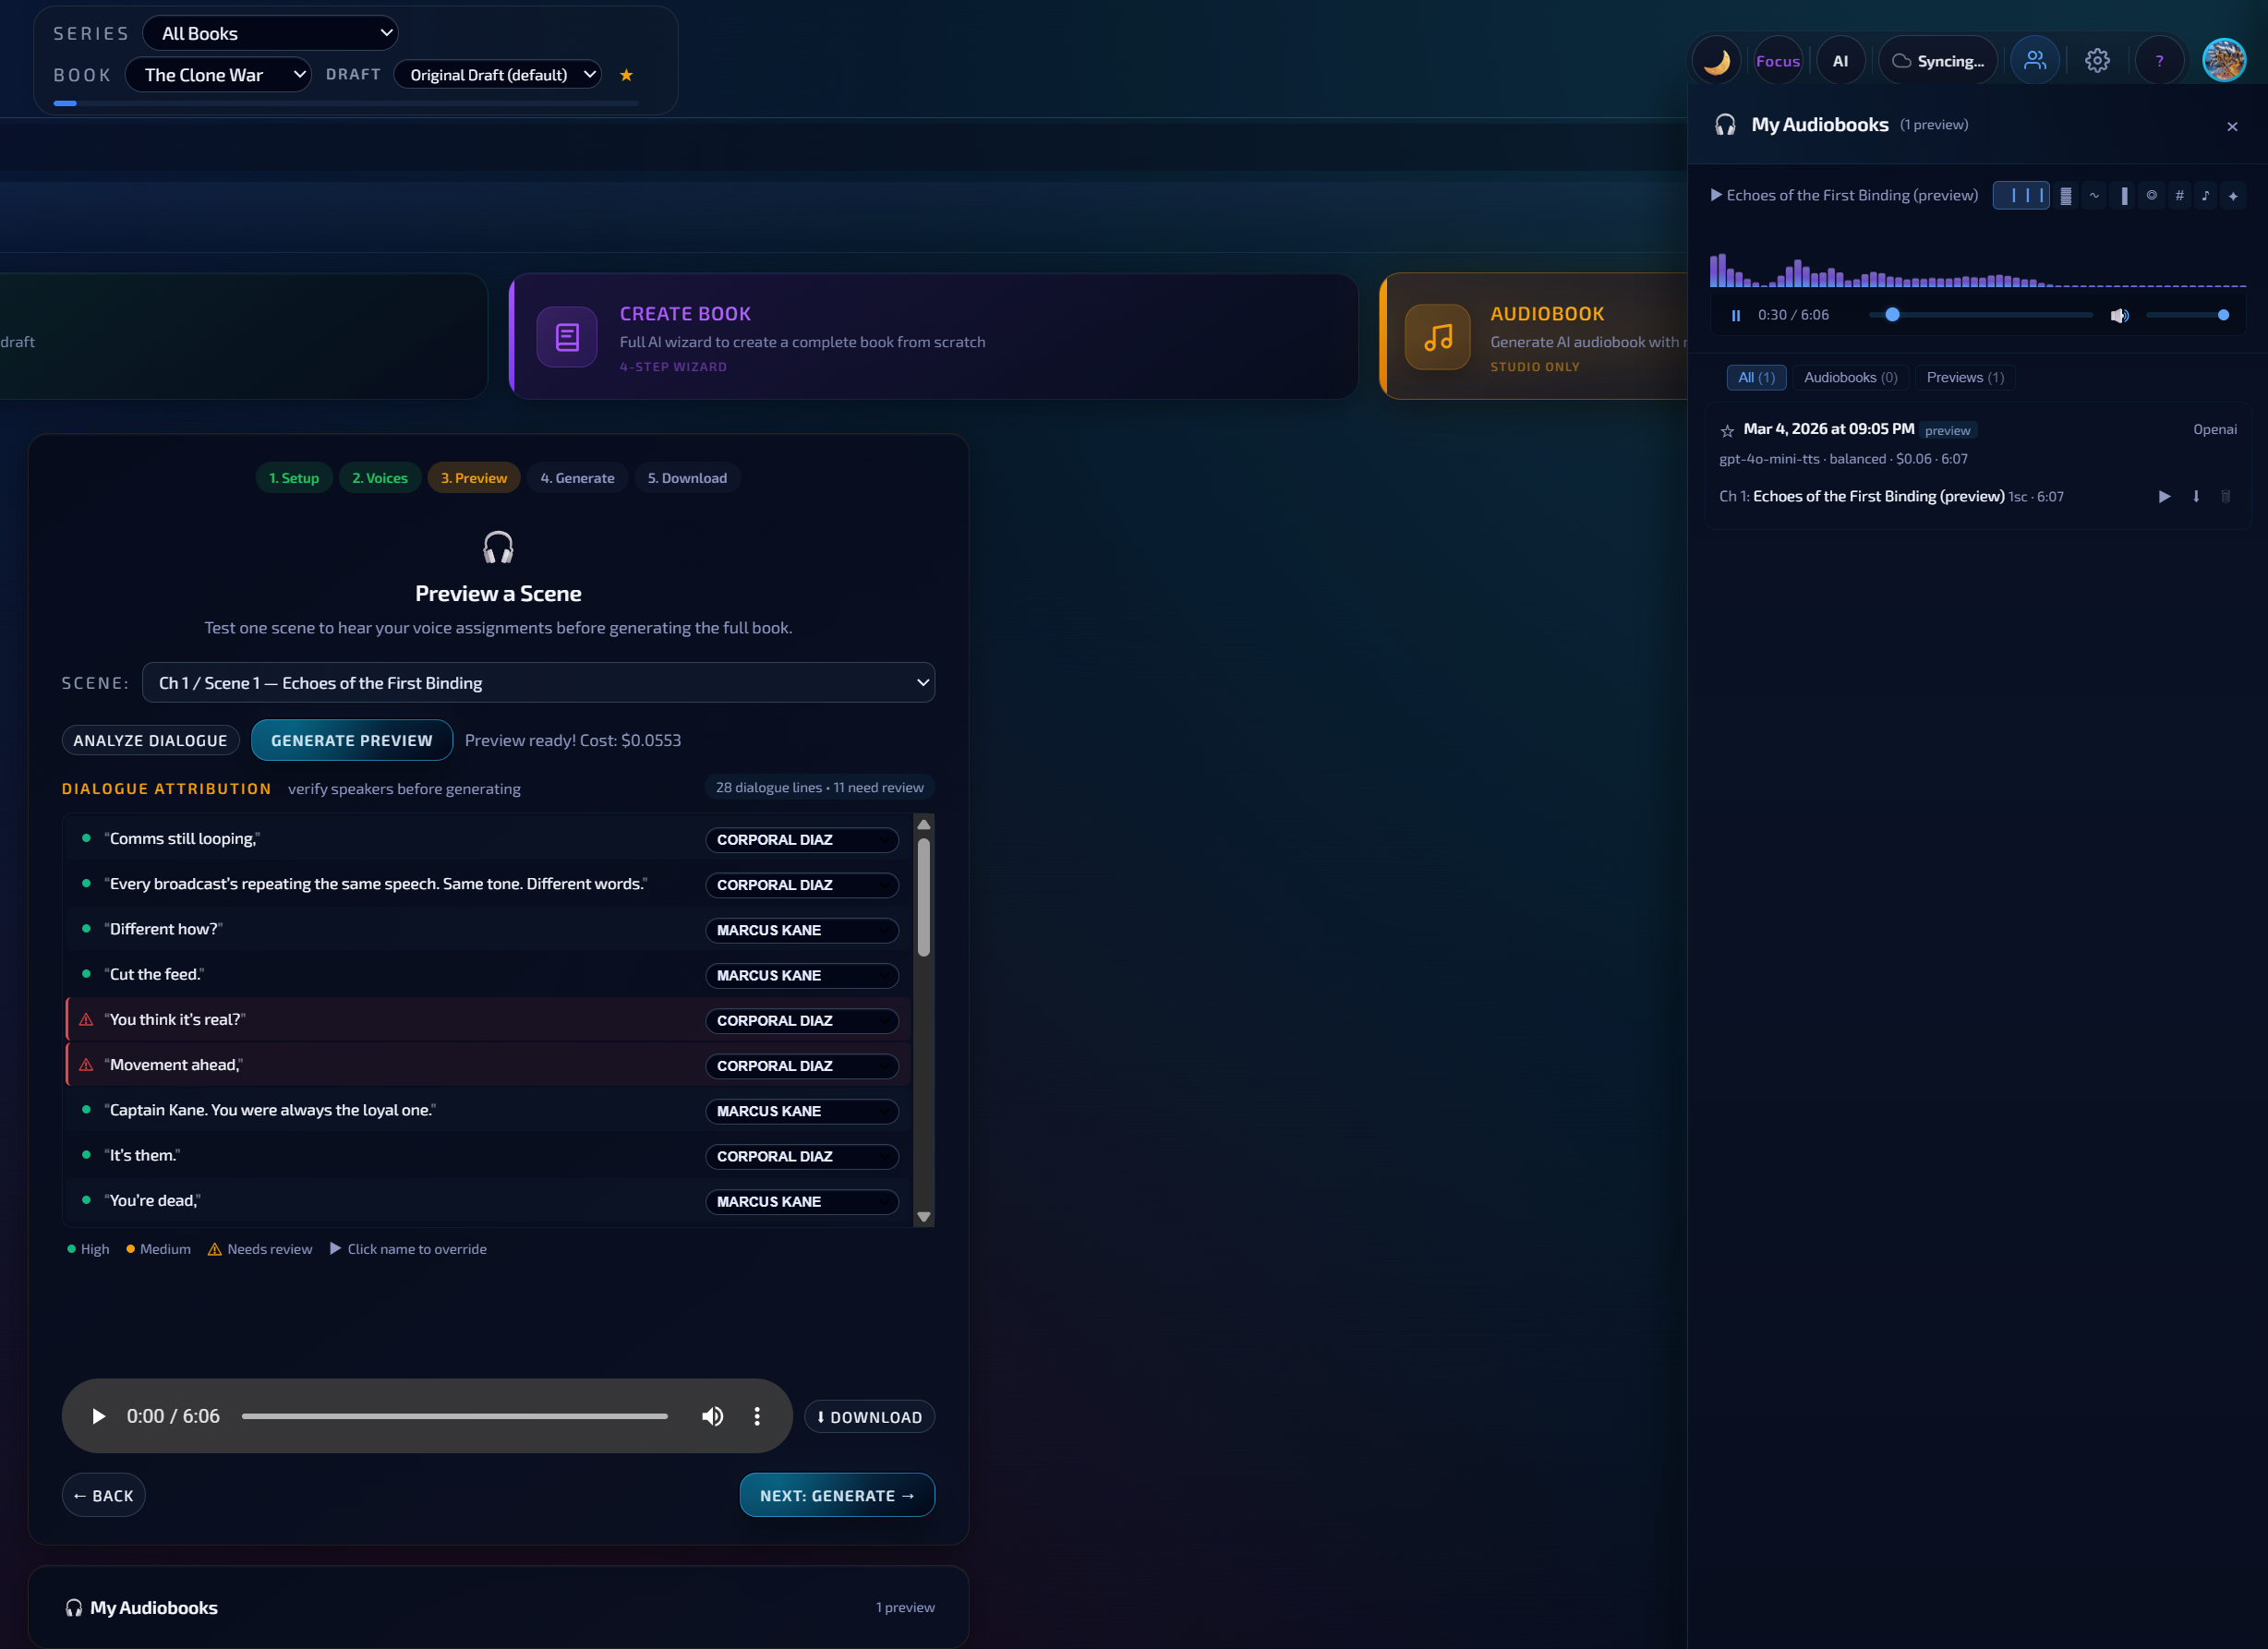
Task: Adjust the sidebar volume slider
Action: 2185,316
